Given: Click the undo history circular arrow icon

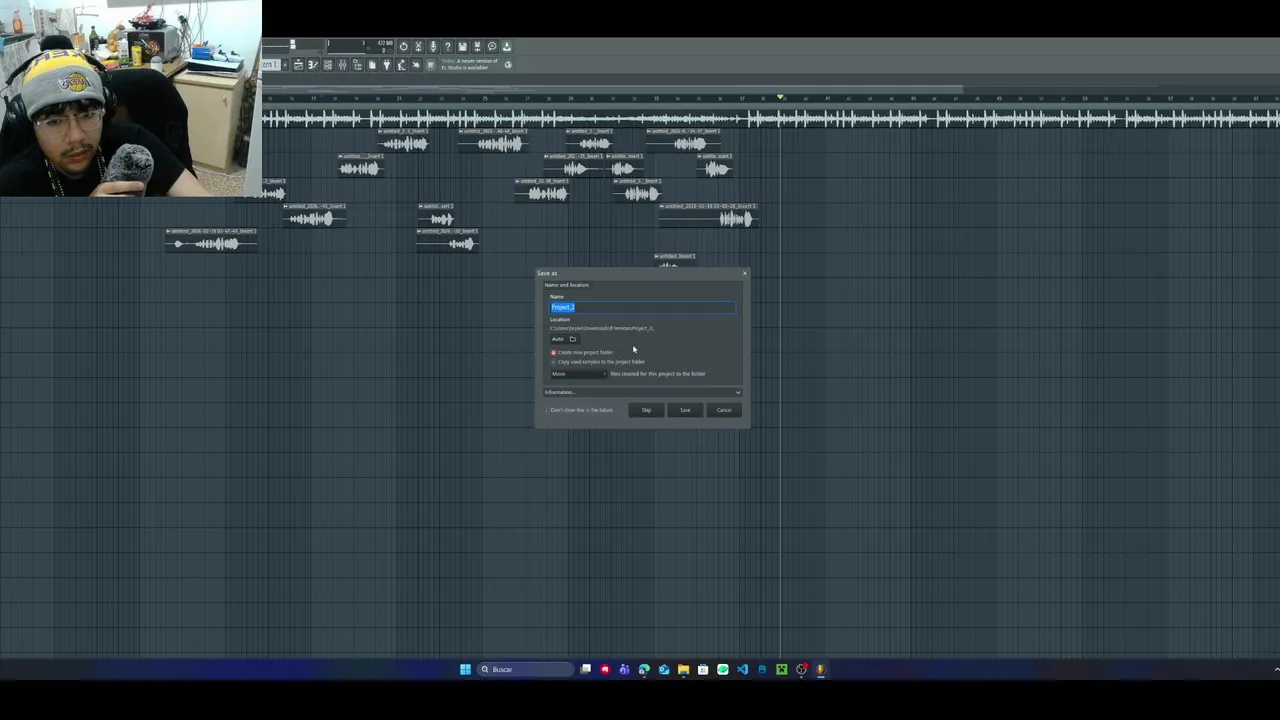Looking at the screenshot, I should pyautogui.click(x=404, y=46).
